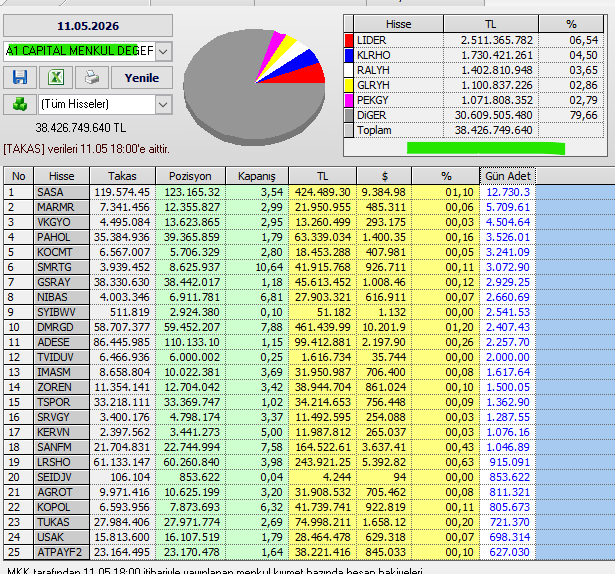Image resolution: width=615 pixels, height=574 pixels.
Task: Sort by the Pozisyon column header
Action: tap(190, 176)
